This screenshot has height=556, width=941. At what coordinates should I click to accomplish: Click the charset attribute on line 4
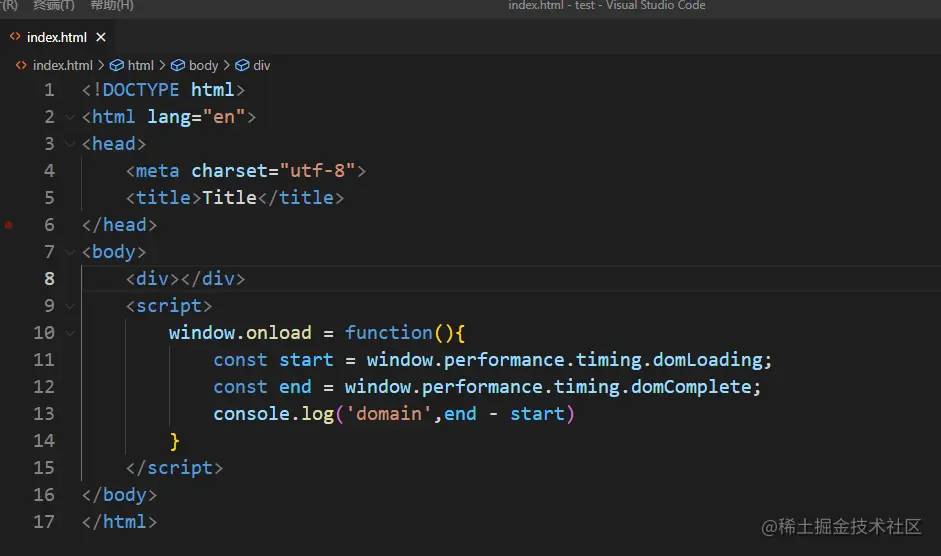coord(230,171)
